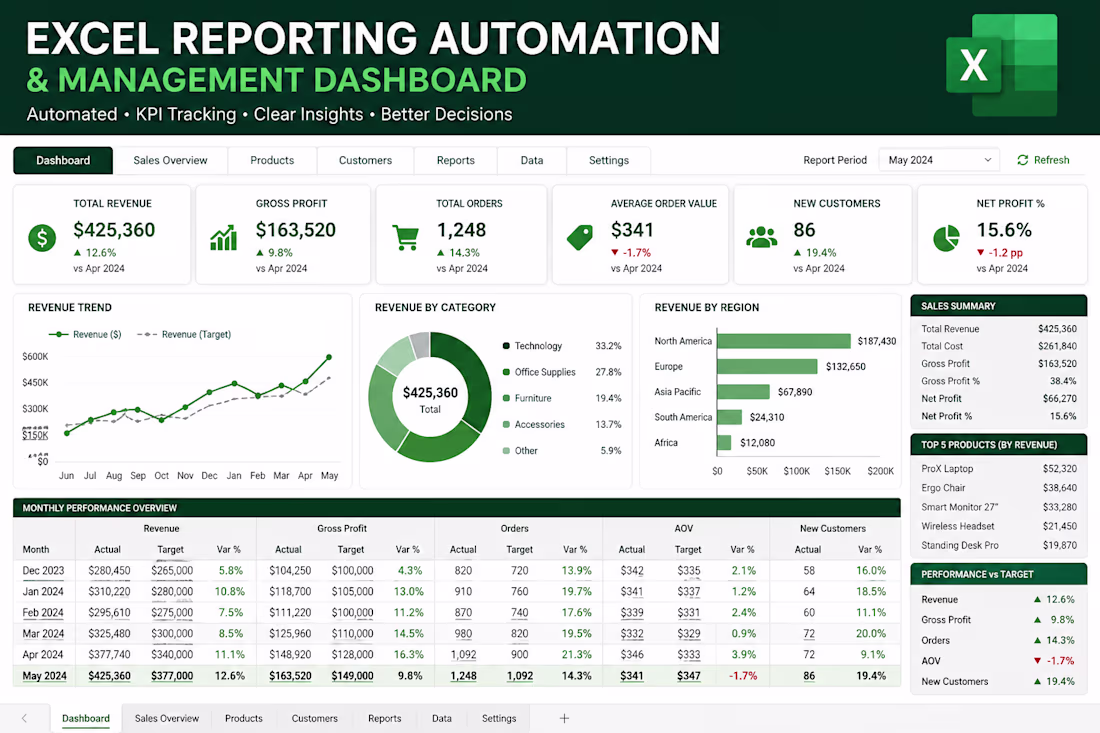
Task: Open the Customers bottom sheet tab
Action: pos(314,718)
